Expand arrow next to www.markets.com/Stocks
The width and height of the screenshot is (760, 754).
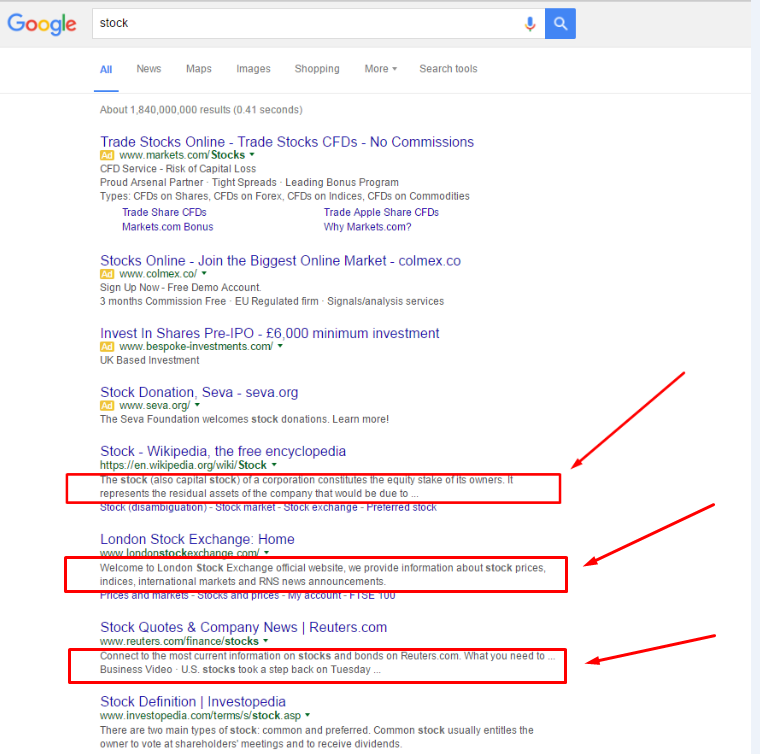point(252,155)
